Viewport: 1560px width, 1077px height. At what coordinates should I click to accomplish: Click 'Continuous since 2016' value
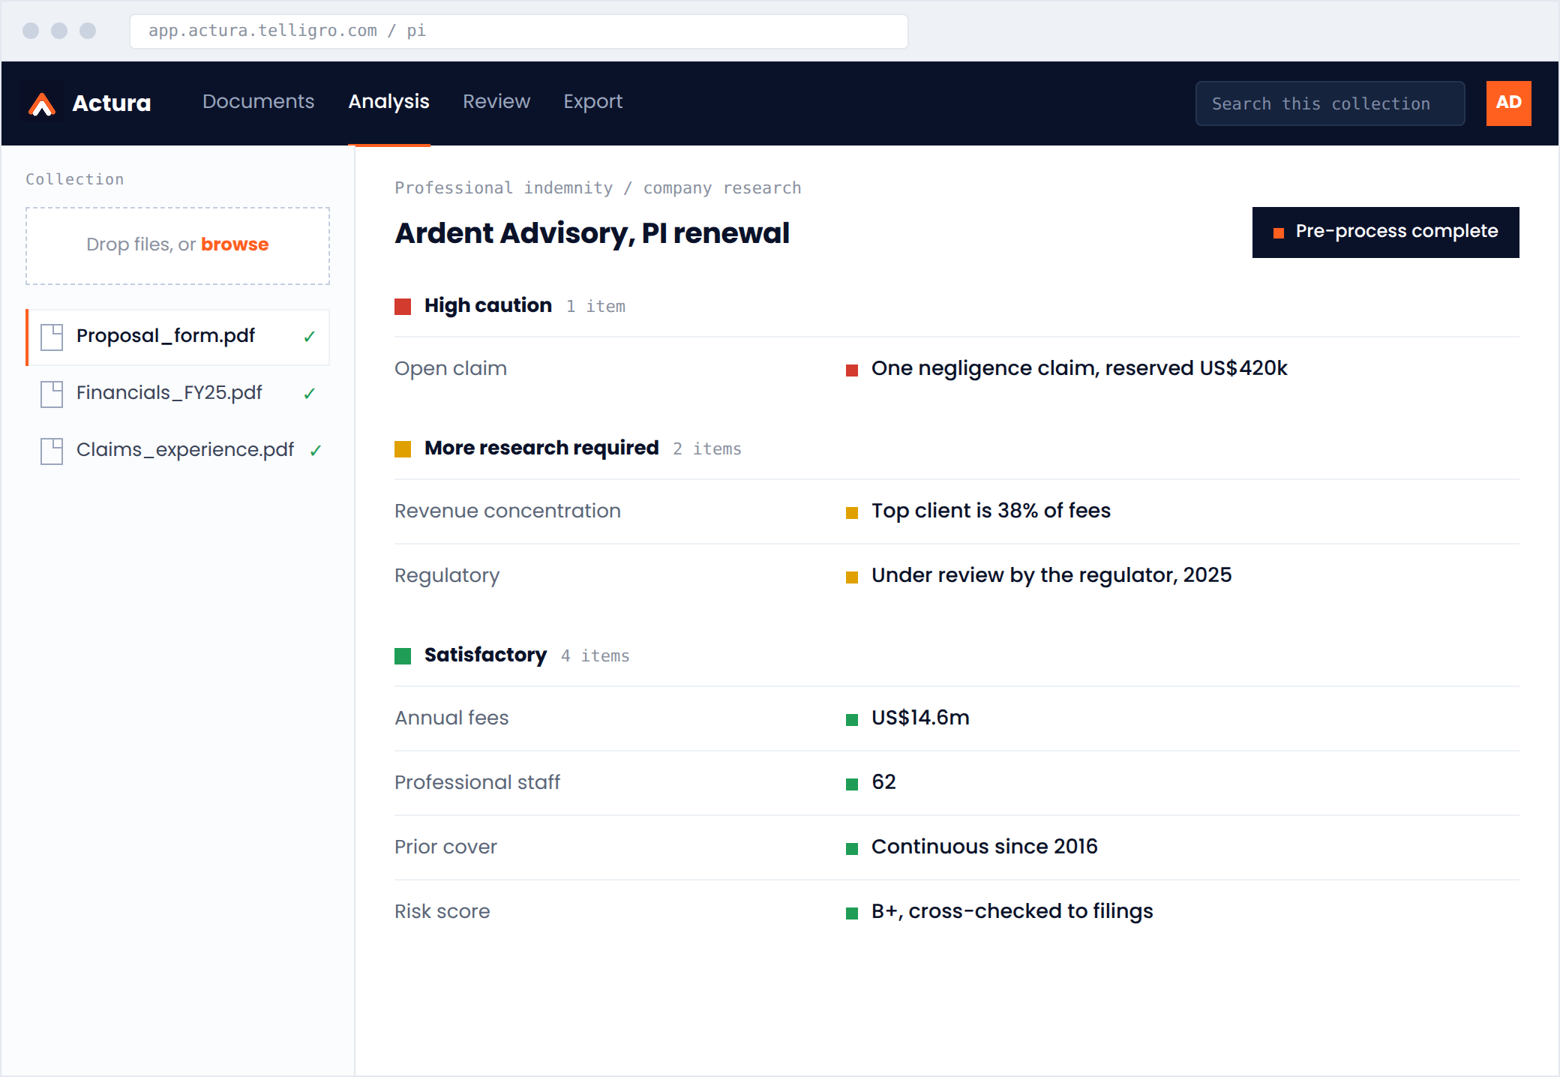pyautogui.click(x=984, y=847)
